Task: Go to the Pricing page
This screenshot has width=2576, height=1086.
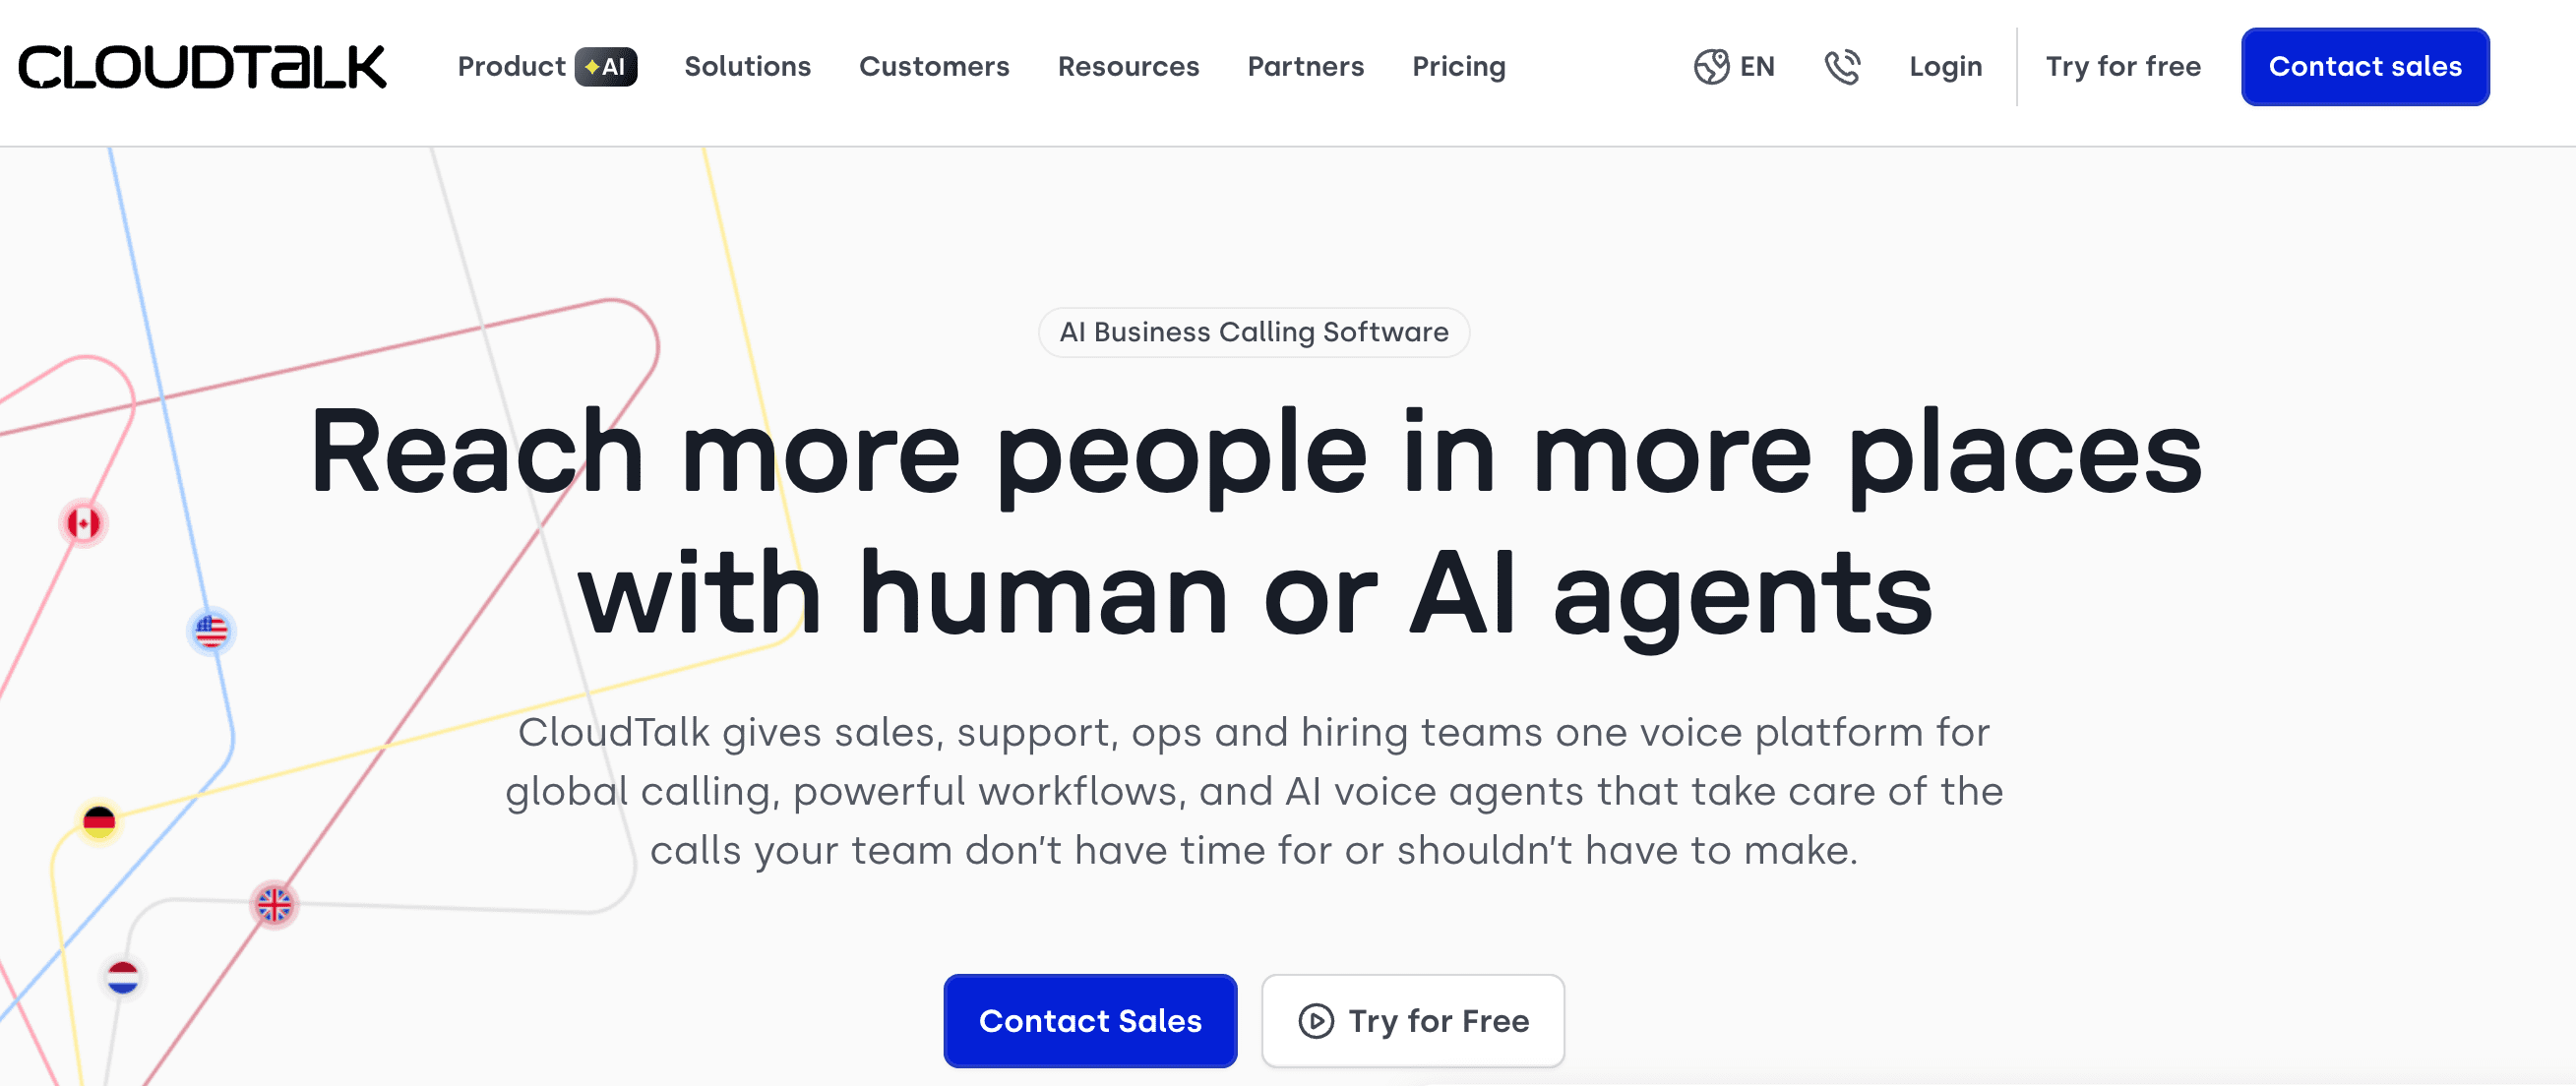Action: 1458,67
